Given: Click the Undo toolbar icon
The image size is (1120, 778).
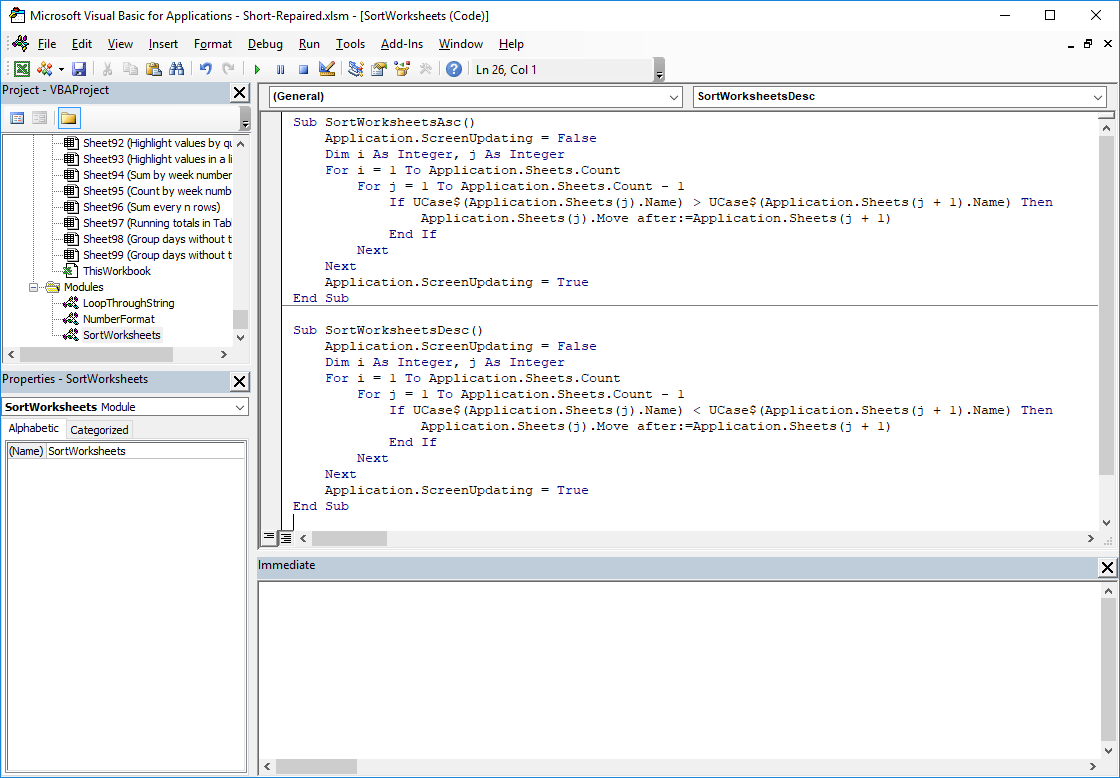Looking at the screenshot, I should [206, 69].
